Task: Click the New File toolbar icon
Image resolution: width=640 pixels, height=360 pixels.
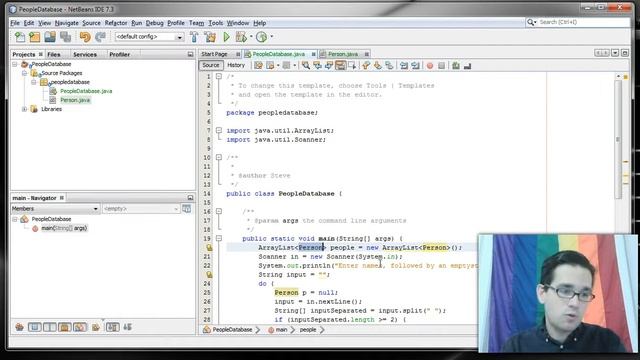Action: pos(20,37)
